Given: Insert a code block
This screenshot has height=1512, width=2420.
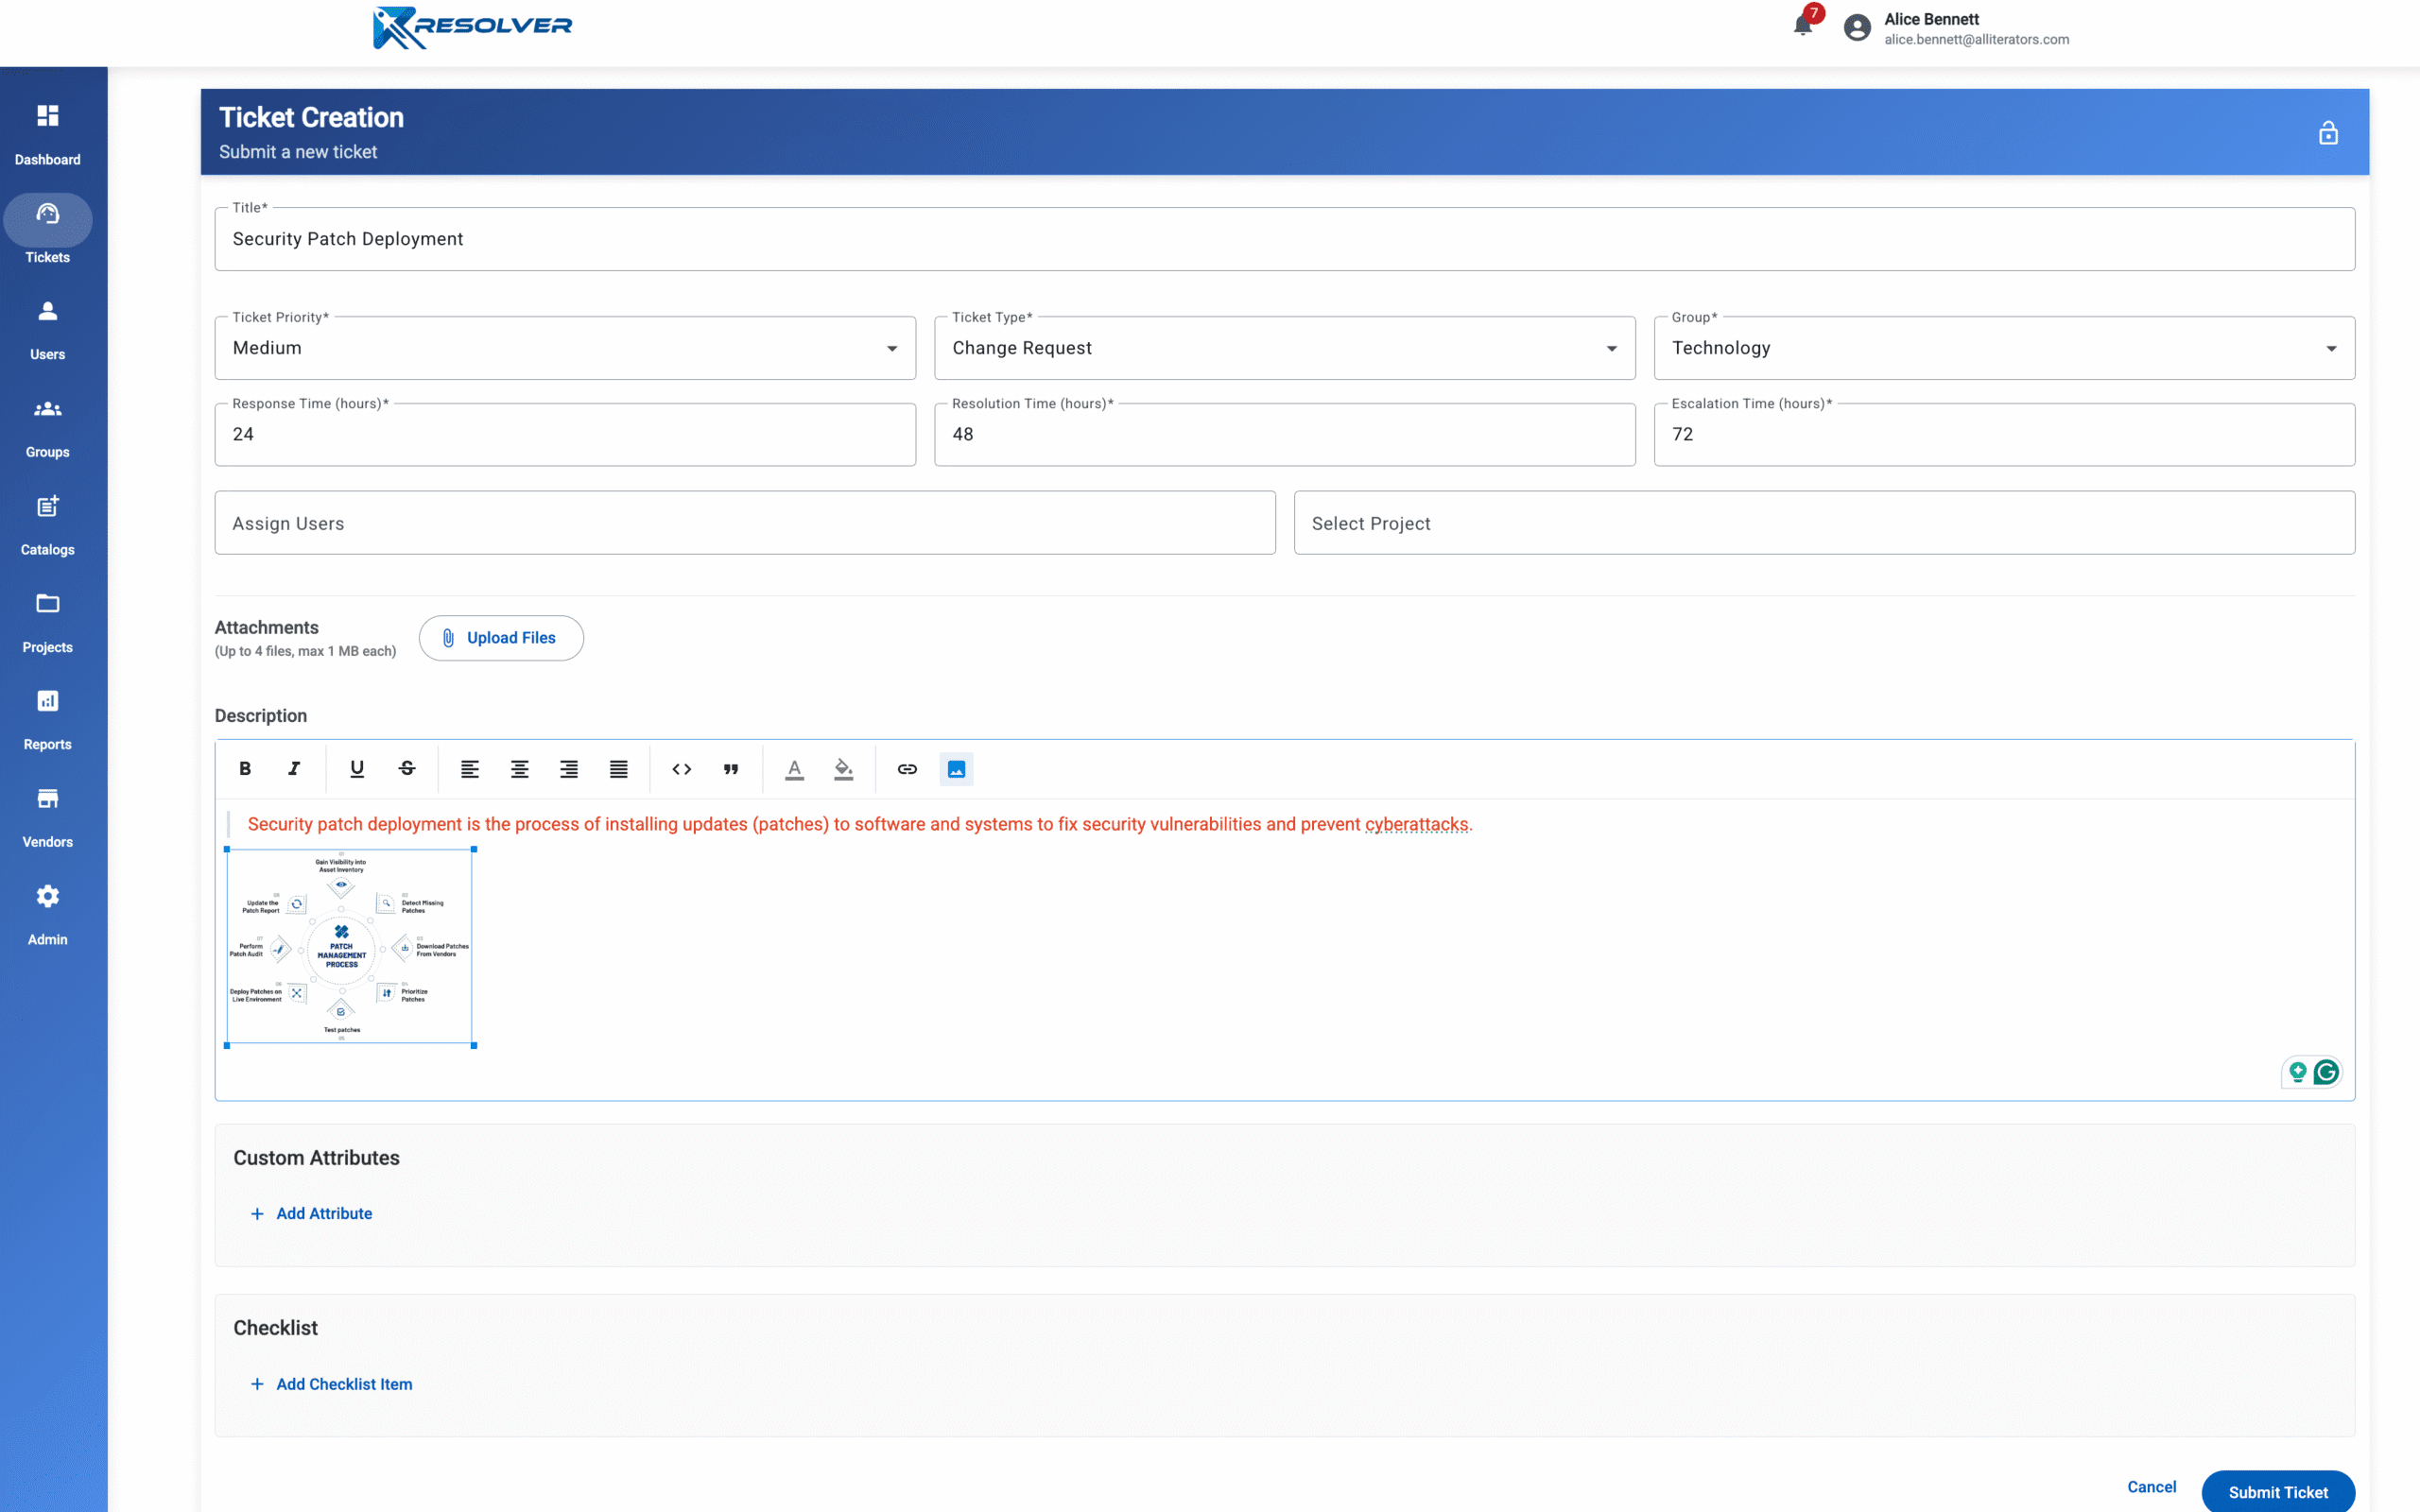Looking at the screenshot, I should pos(681,769).
